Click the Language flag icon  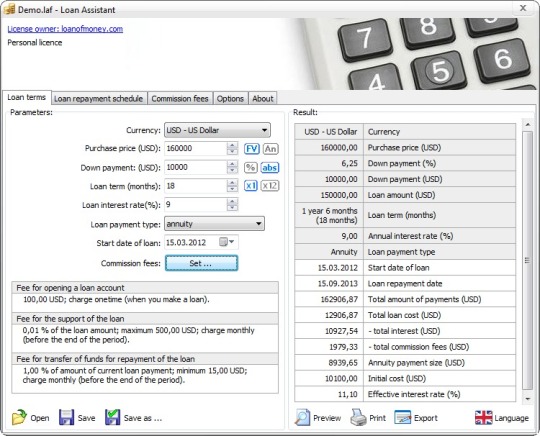484,417
